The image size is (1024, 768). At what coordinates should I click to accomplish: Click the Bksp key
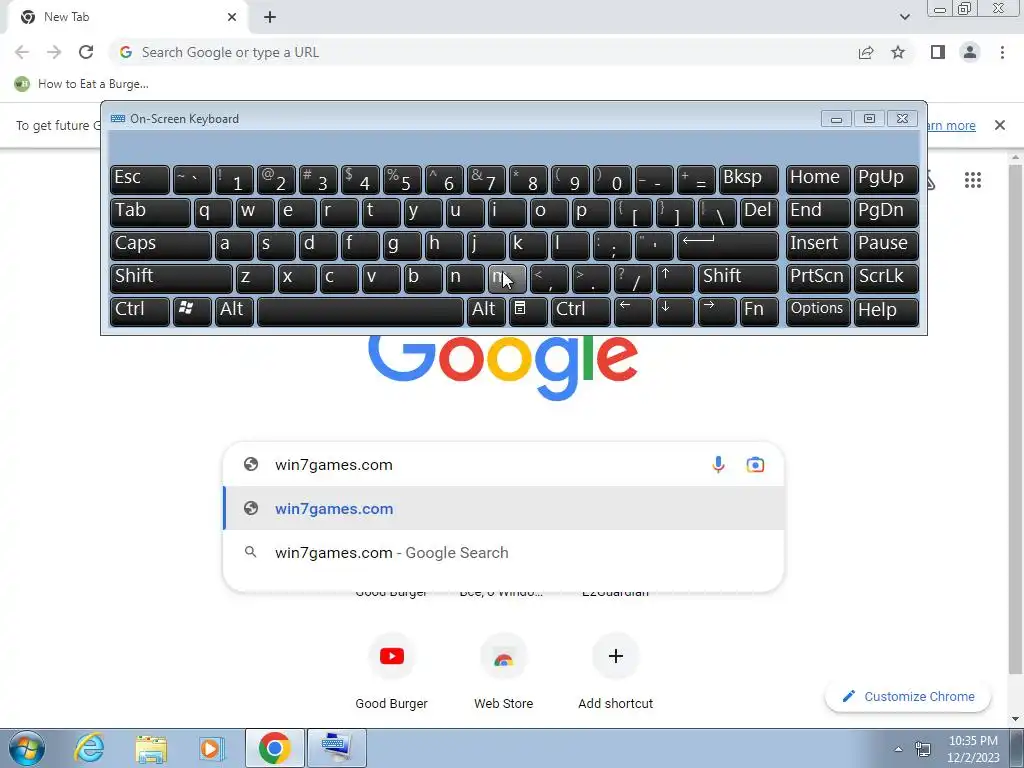(748, 179)
